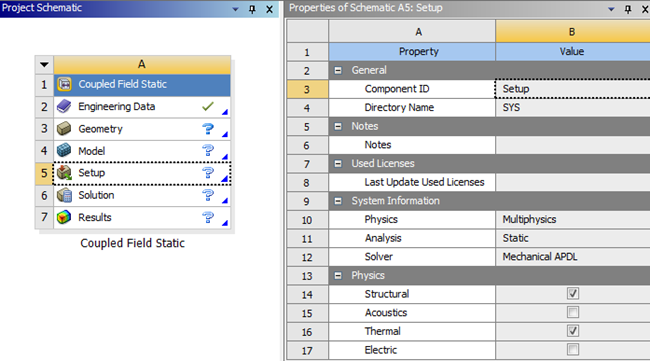650x361 pixels.
Task: Click the Geometry cell icon
Action: tap(64, 129)
